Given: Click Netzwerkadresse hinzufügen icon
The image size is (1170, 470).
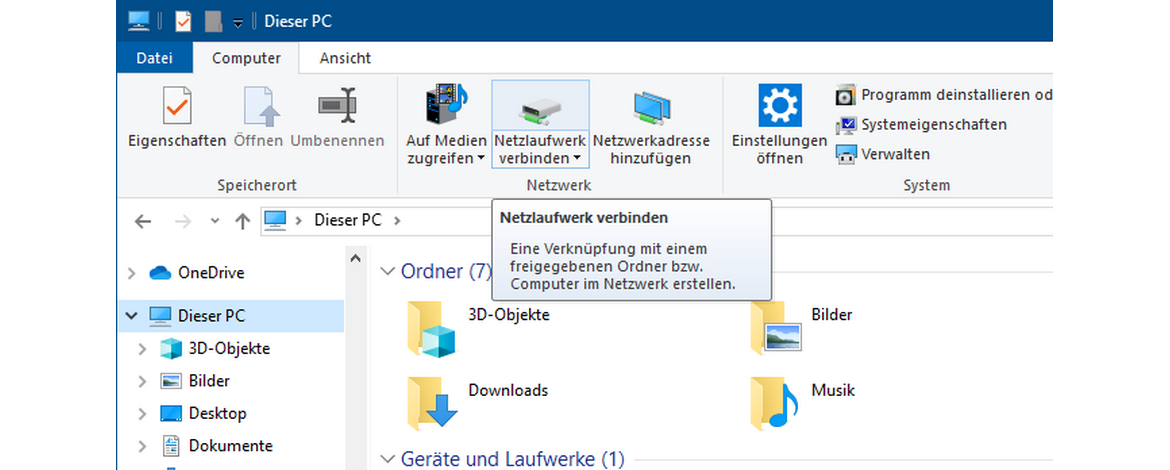Looking at the screenshot, I should (651, 106).
